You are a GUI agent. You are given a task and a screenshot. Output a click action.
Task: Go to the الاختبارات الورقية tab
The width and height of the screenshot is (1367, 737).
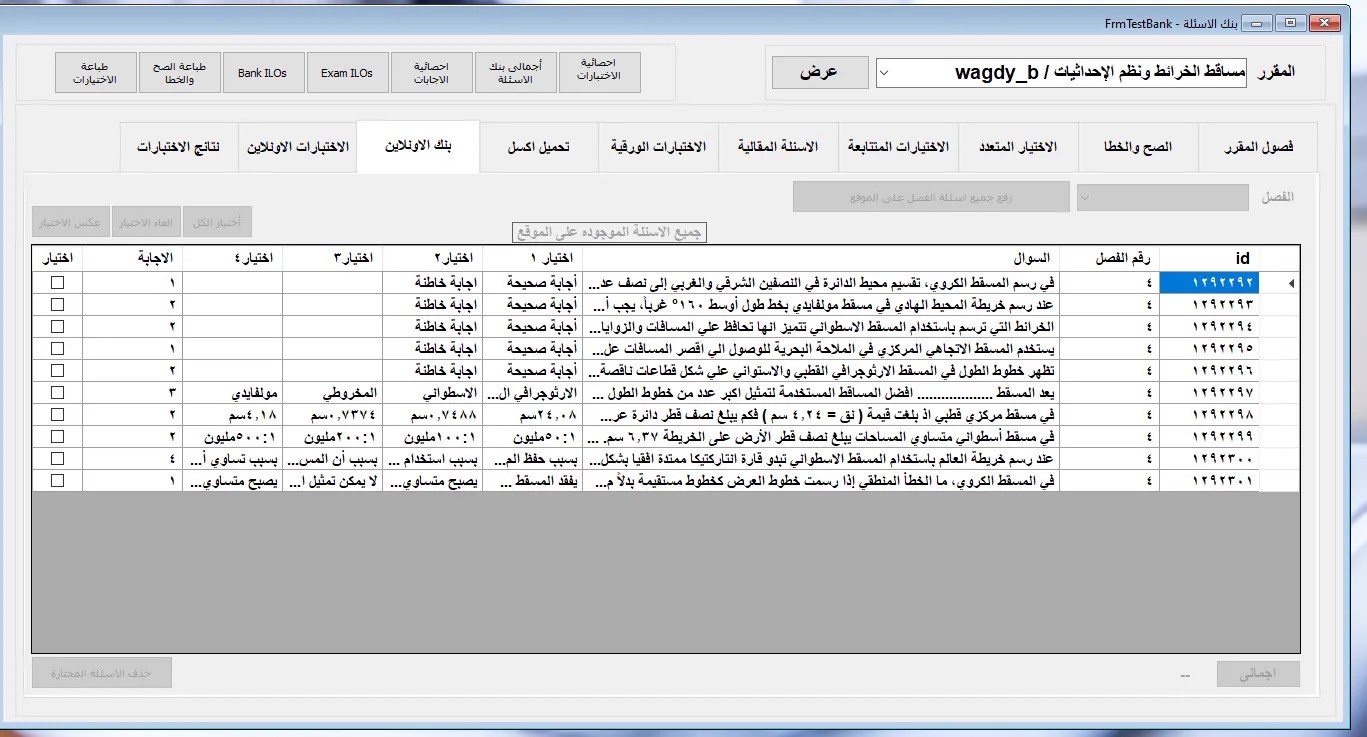click(x=658, y=147)
